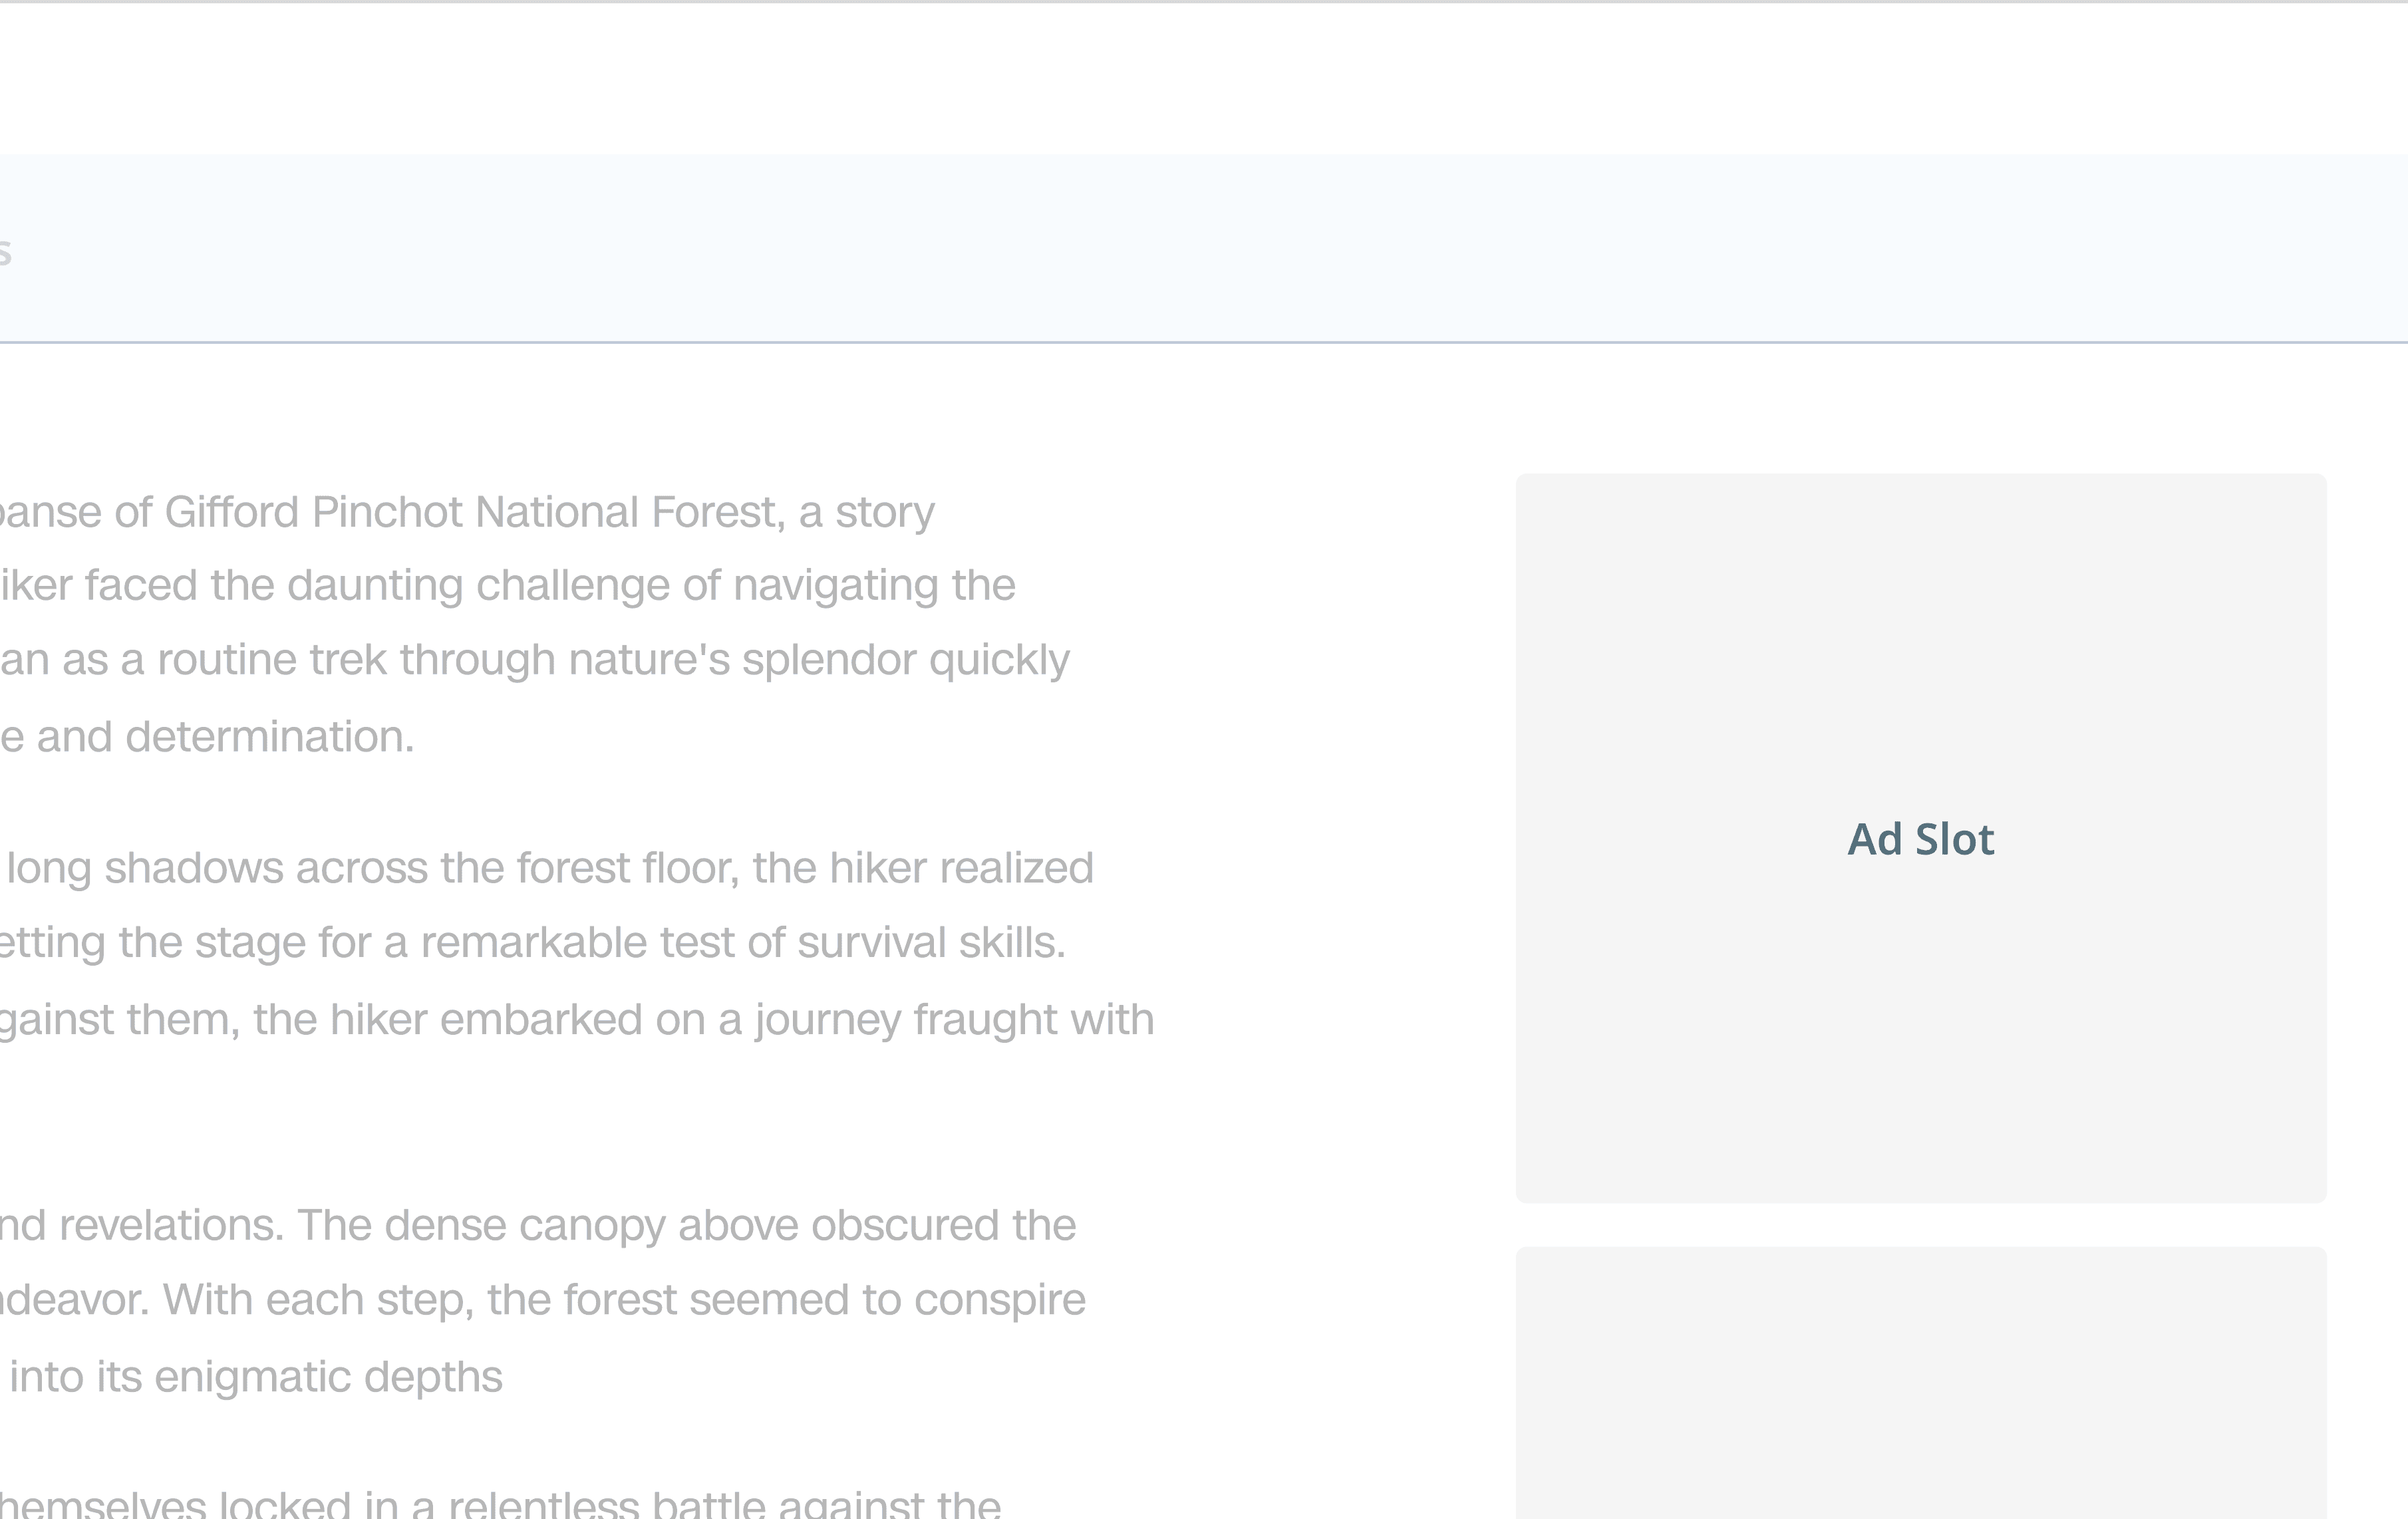Click the phrase "daunting challenge of navigating"
2408x1519 pixels.
(x=614, y=585)
